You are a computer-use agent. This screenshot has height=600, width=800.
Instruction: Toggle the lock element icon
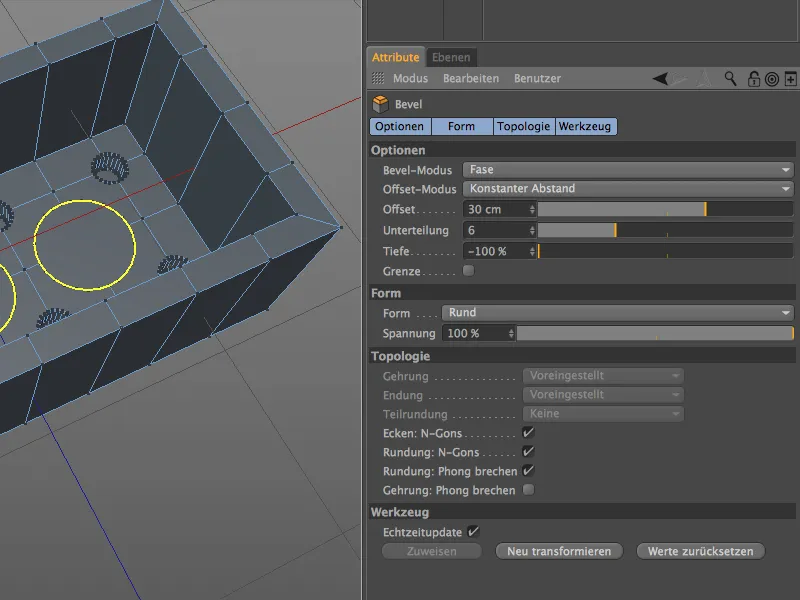coord(753,79)
